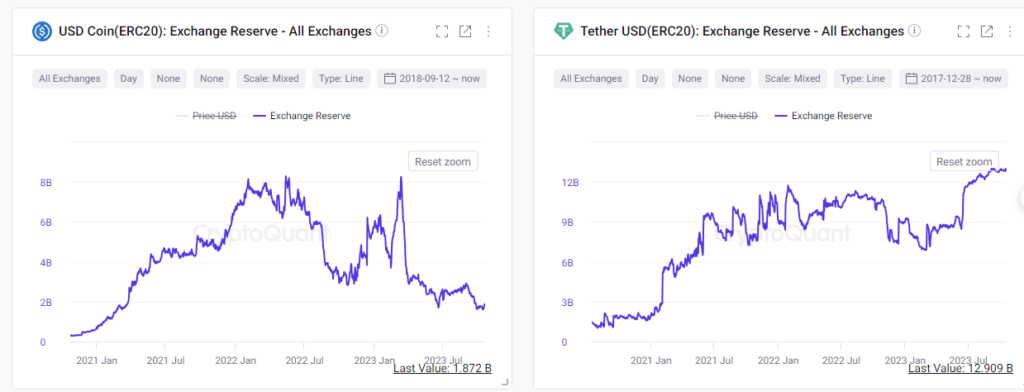Click the 8B axis label on USD Coin chart
Screen dimensions: 1024x392
point(46,182)
